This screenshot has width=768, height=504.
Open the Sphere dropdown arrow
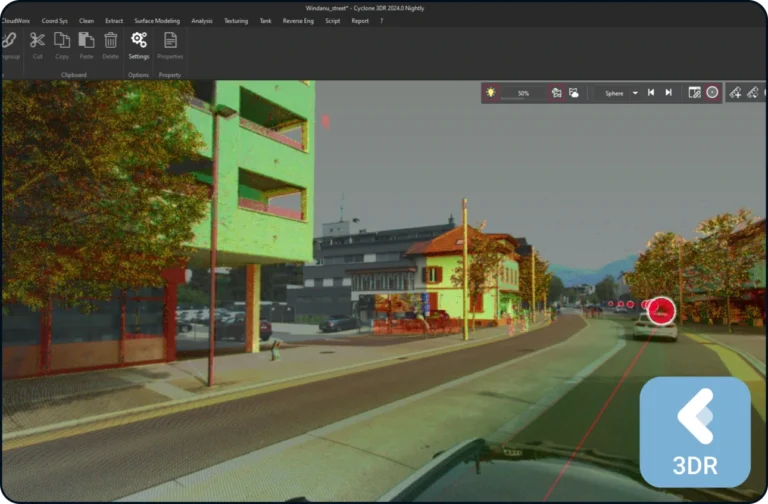pyautogui.click(x=635, y=93)
